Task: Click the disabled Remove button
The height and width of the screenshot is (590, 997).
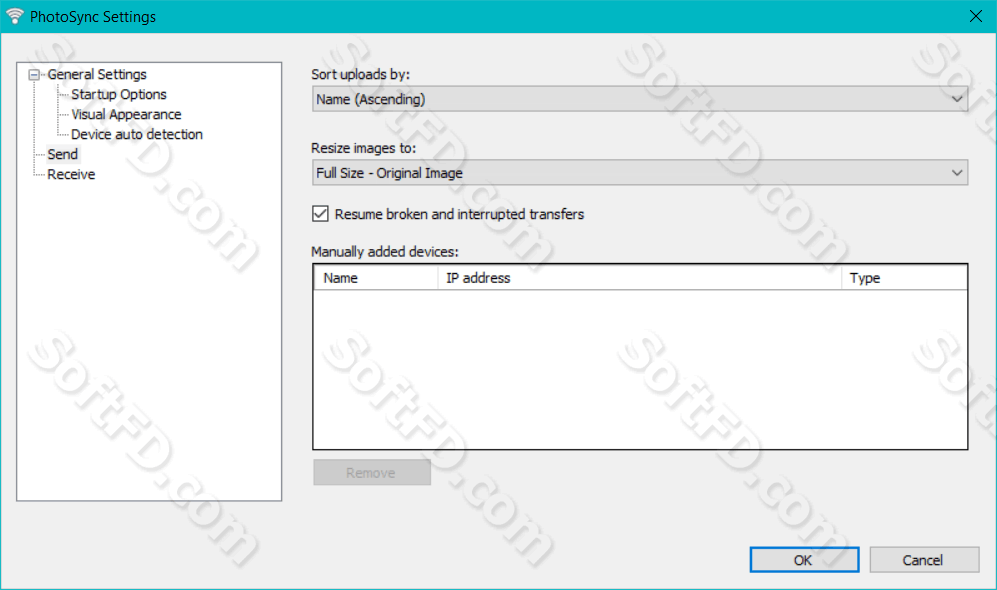Action: [x=371, y=472]
